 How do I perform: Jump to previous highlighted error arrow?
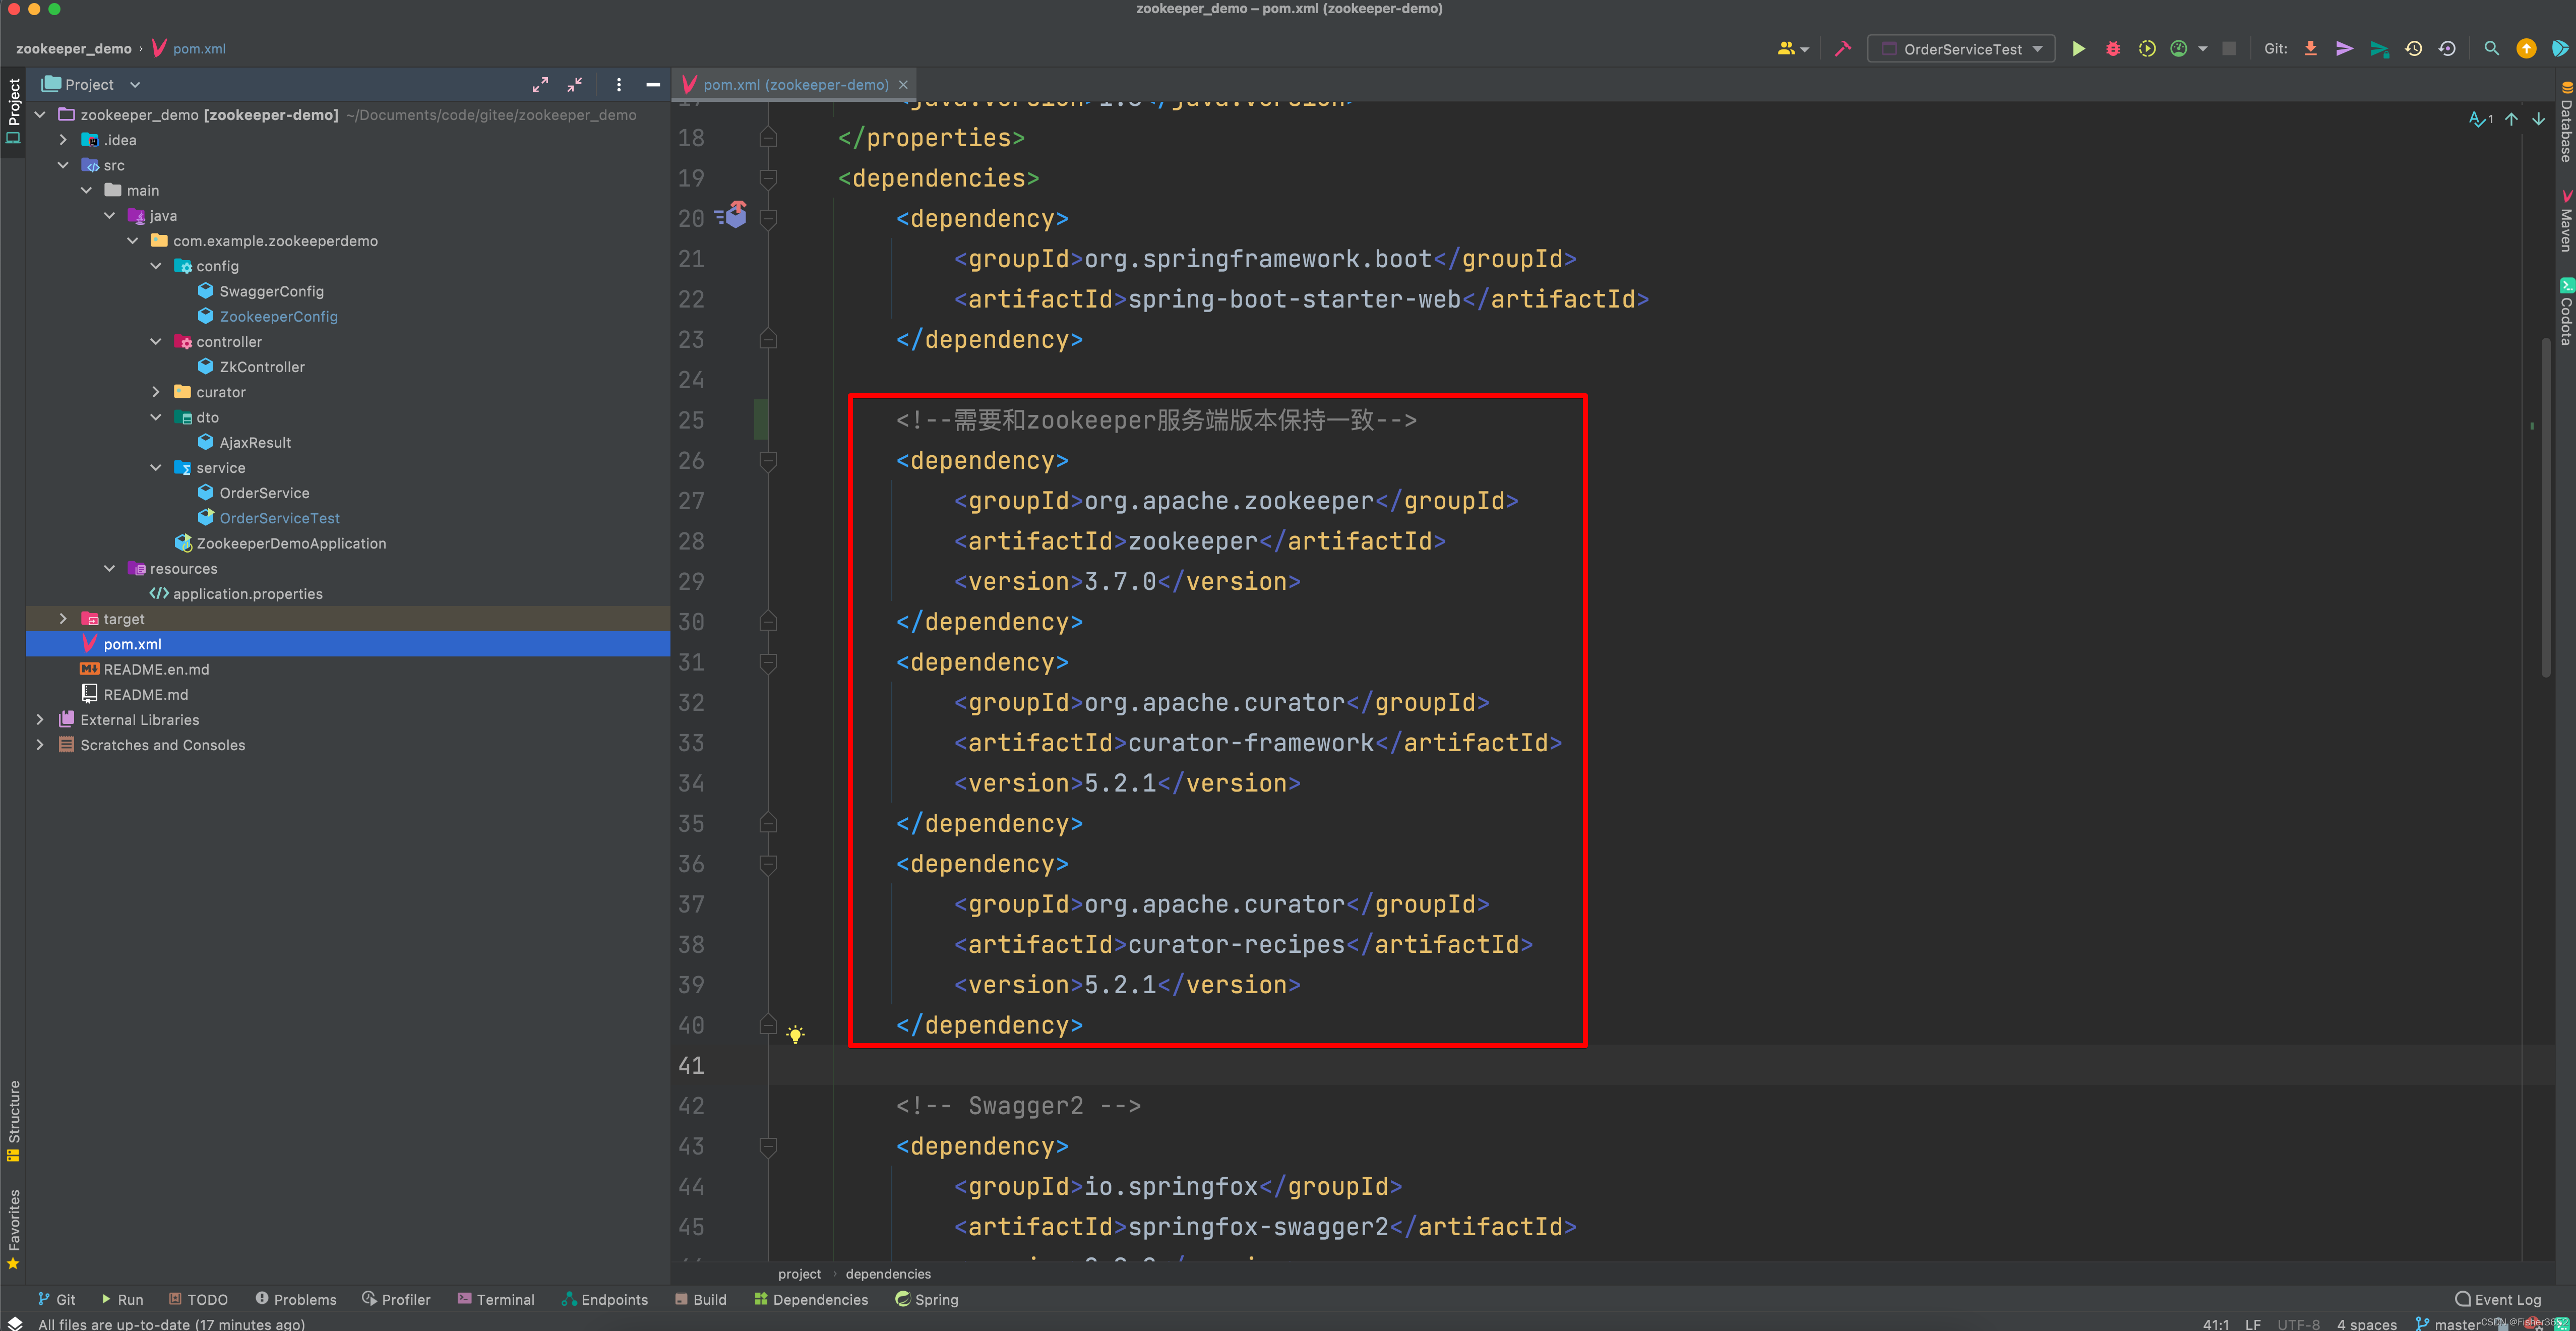[x=2511, y=119]
